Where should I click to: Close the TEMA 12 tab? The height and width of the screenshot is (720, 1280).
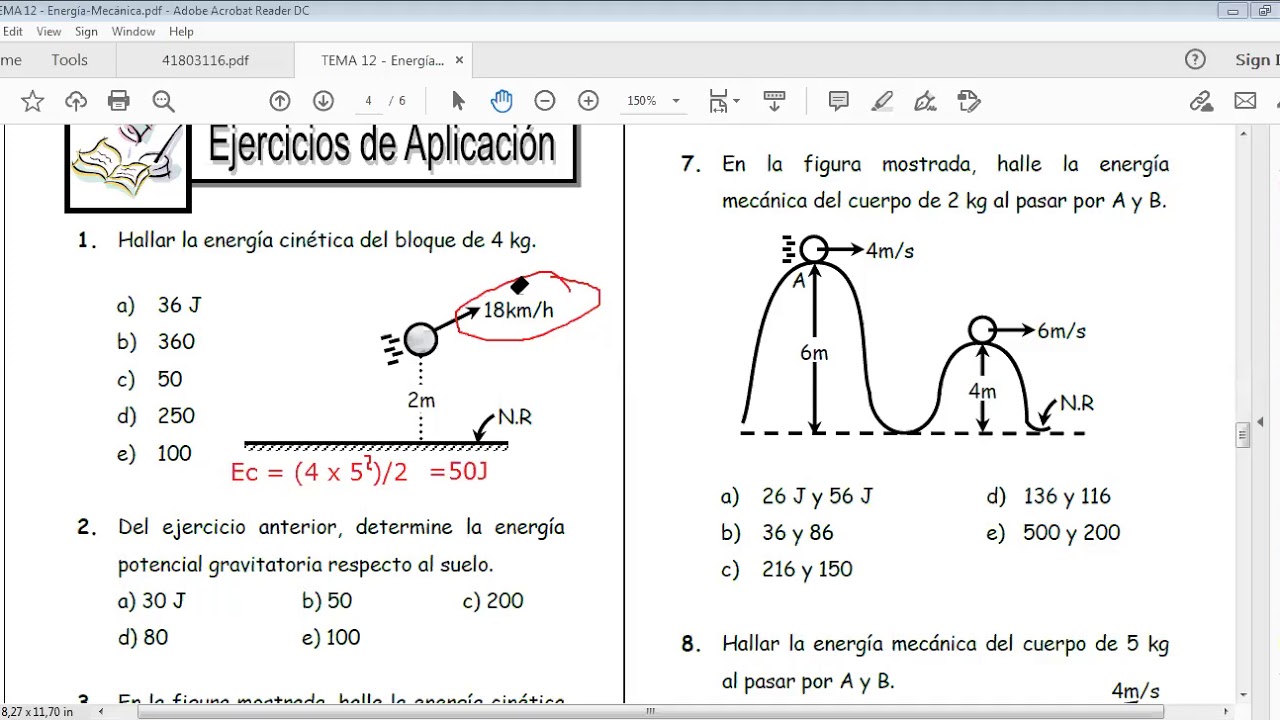click(x=459, y=60)
